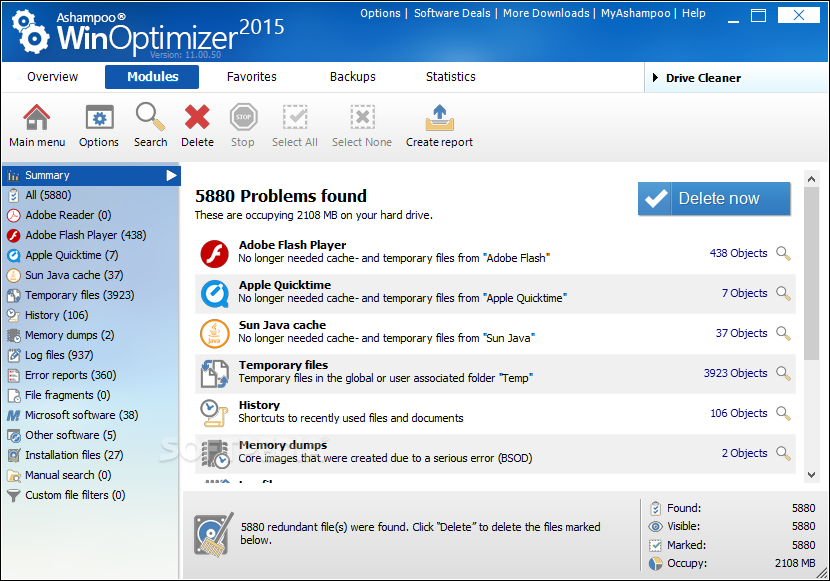Click the Apple Quicktime blue icon in list
The image size is (830, 581).
(214, 293)
